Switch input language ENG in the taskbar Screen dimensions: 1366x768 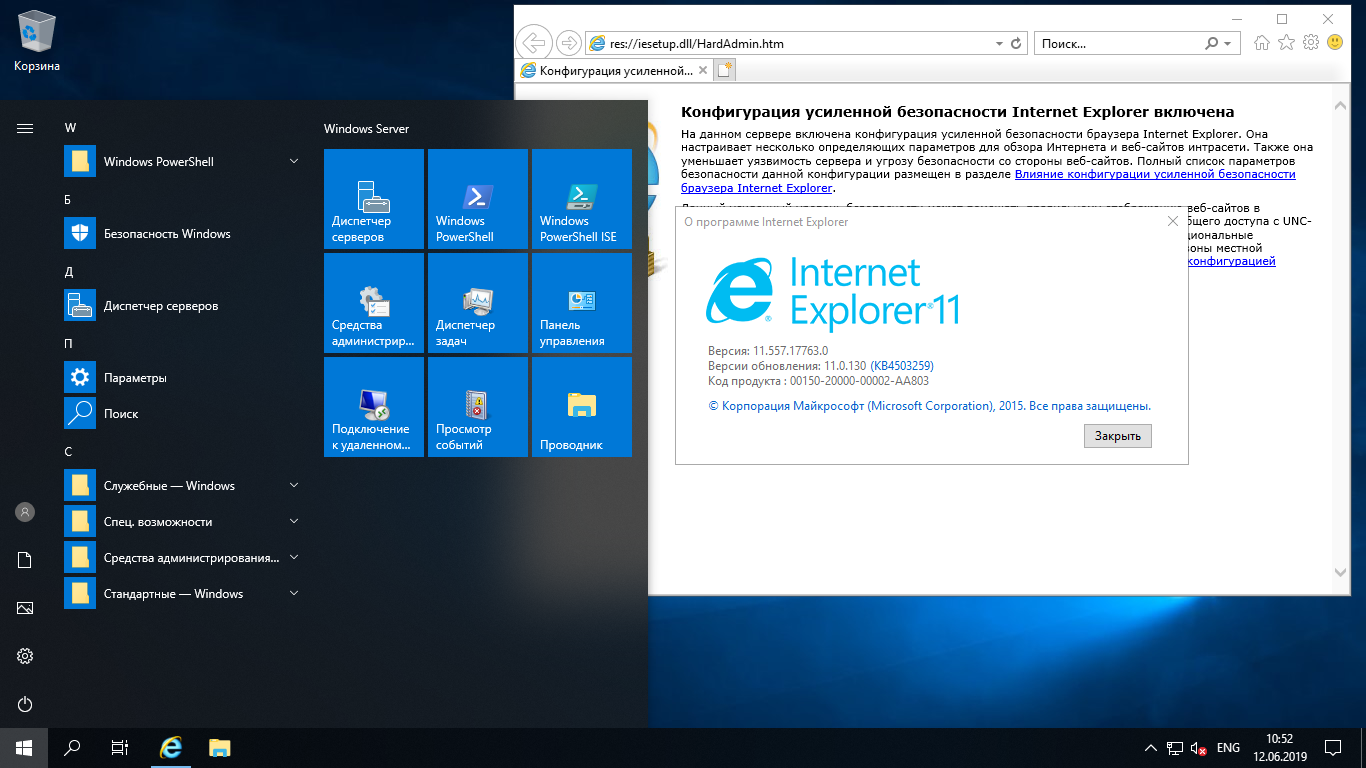tap(1228, 748)
